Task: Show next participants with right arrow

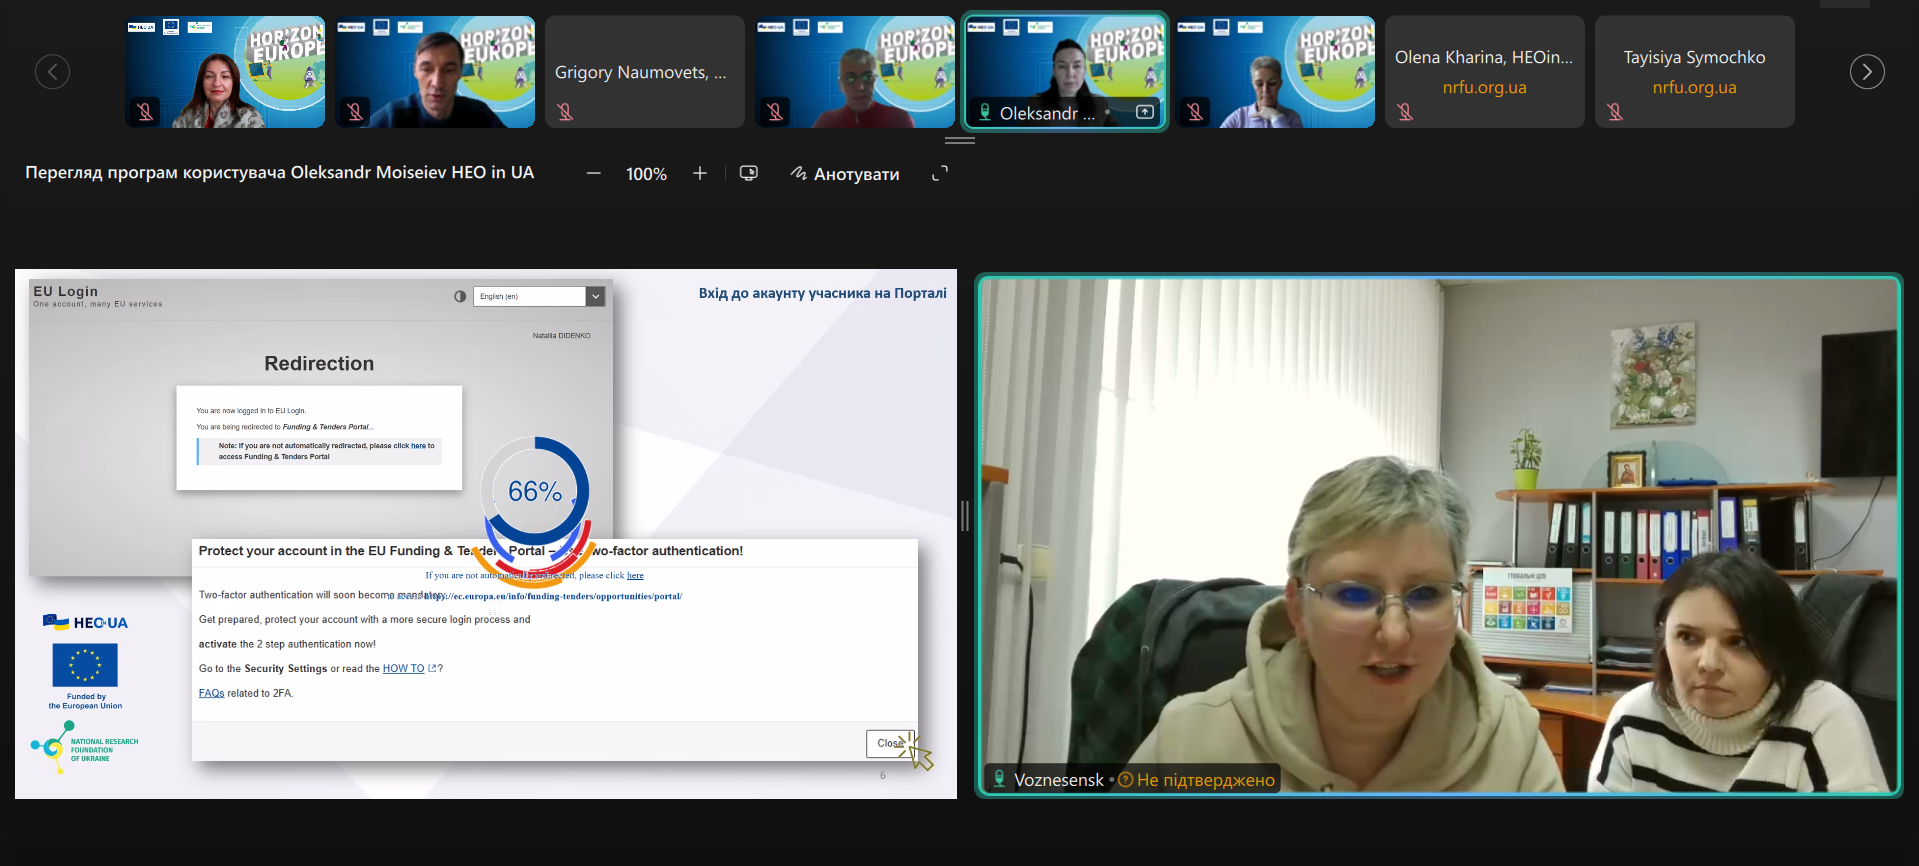Action: click(1866, 72)
